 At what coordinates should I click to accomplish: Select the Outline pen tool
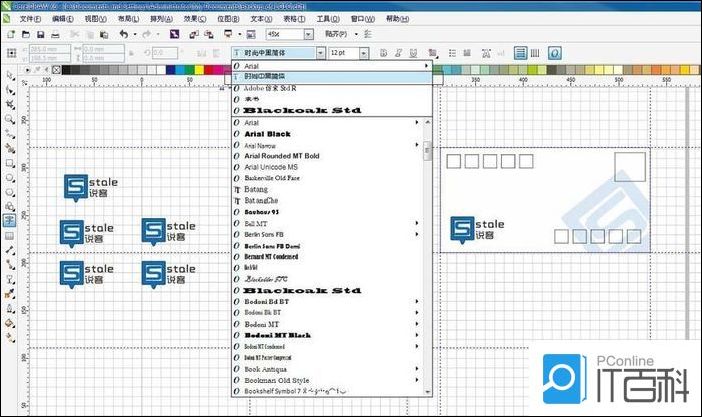click(x=10, y=309)
